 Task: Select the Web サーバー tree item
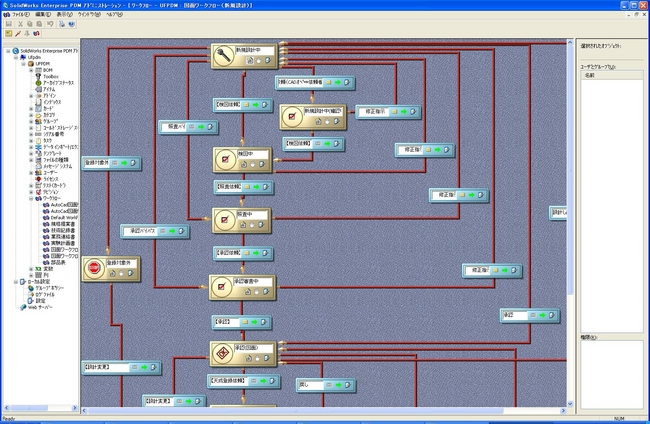pyautogui.click(x=40, y=307)
